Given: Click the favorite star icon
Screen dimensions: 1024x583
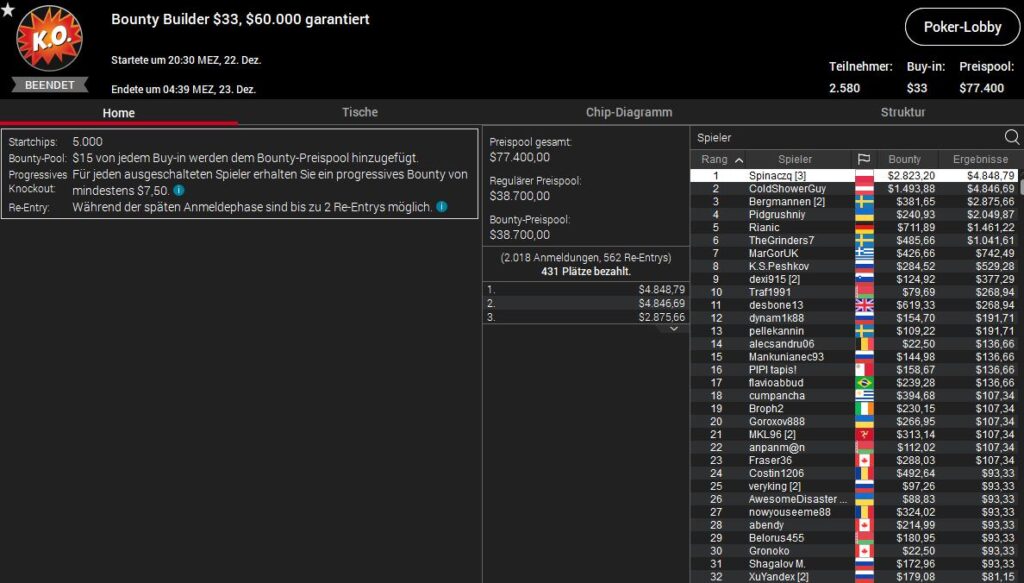Looking at the screenshot, I should pos(8,11).
